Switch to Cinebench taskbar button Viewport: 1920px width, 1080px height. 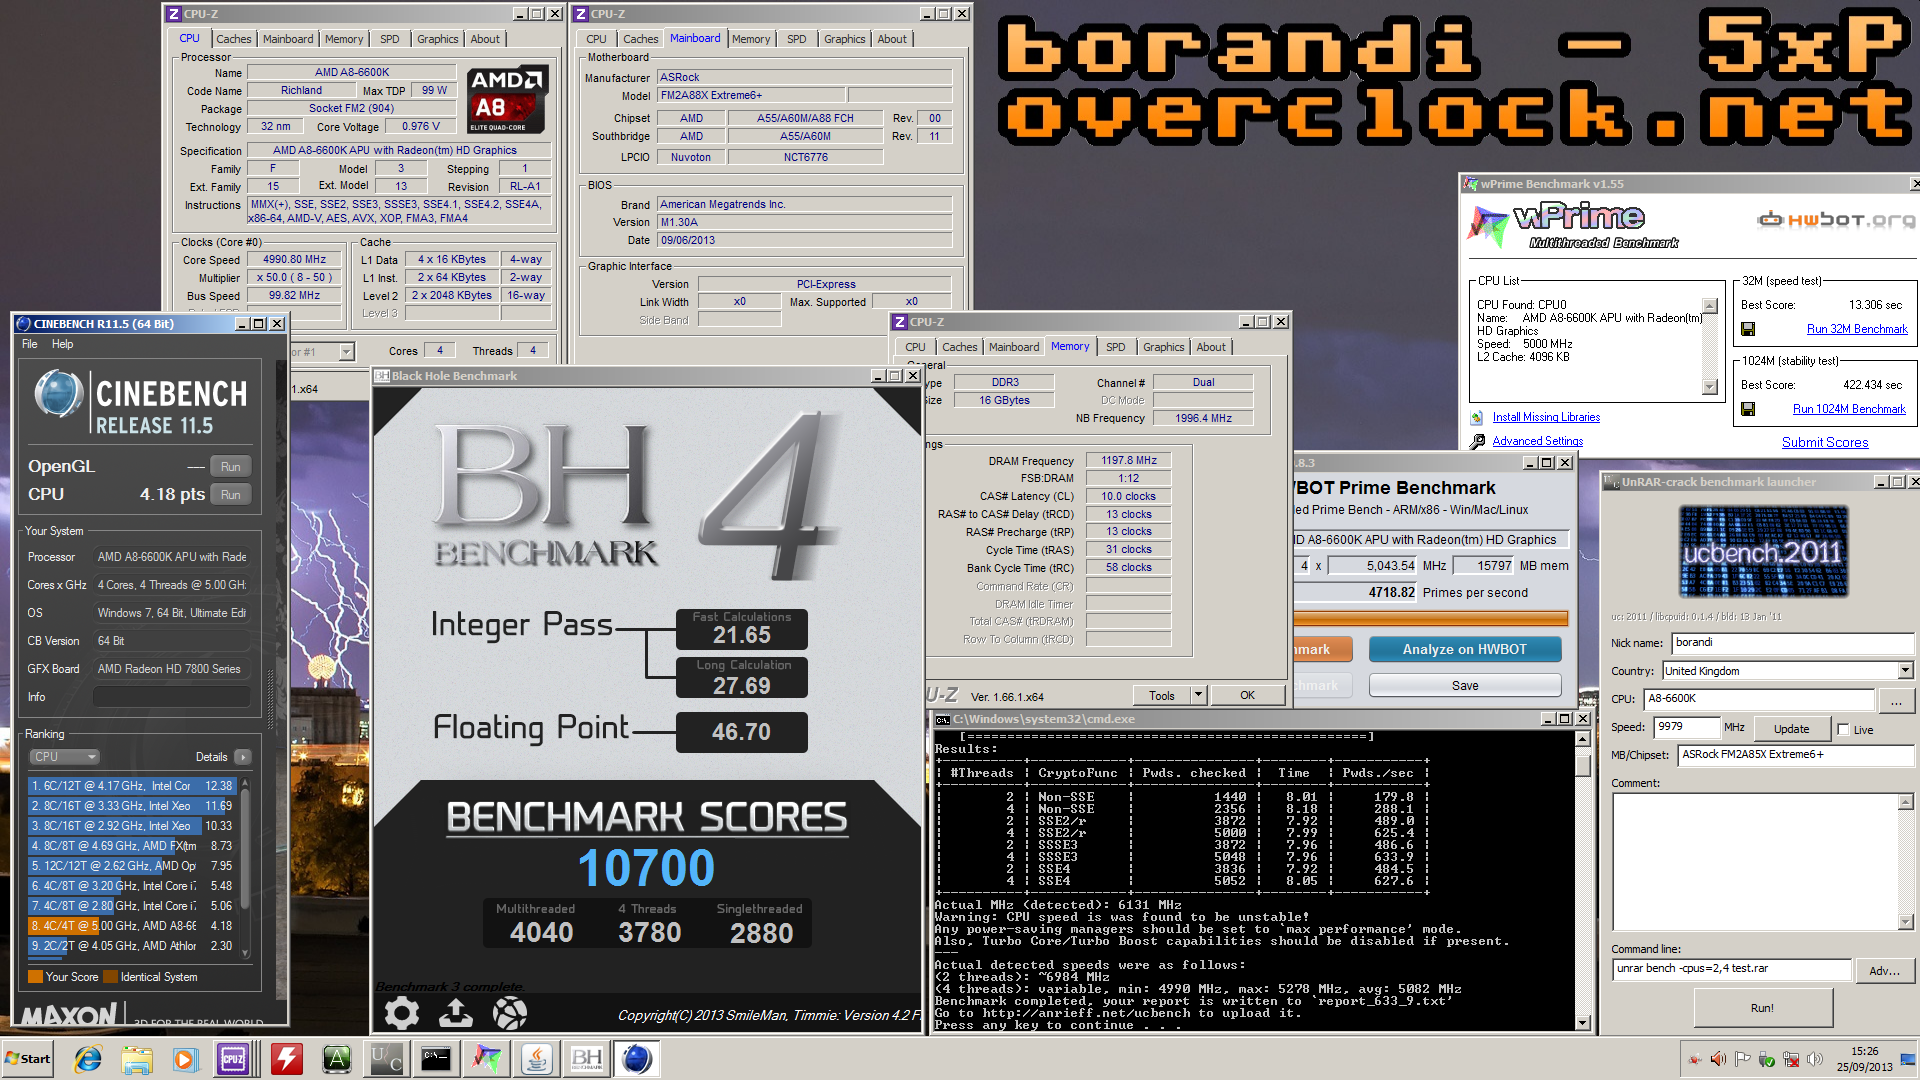click(636, 1059)
